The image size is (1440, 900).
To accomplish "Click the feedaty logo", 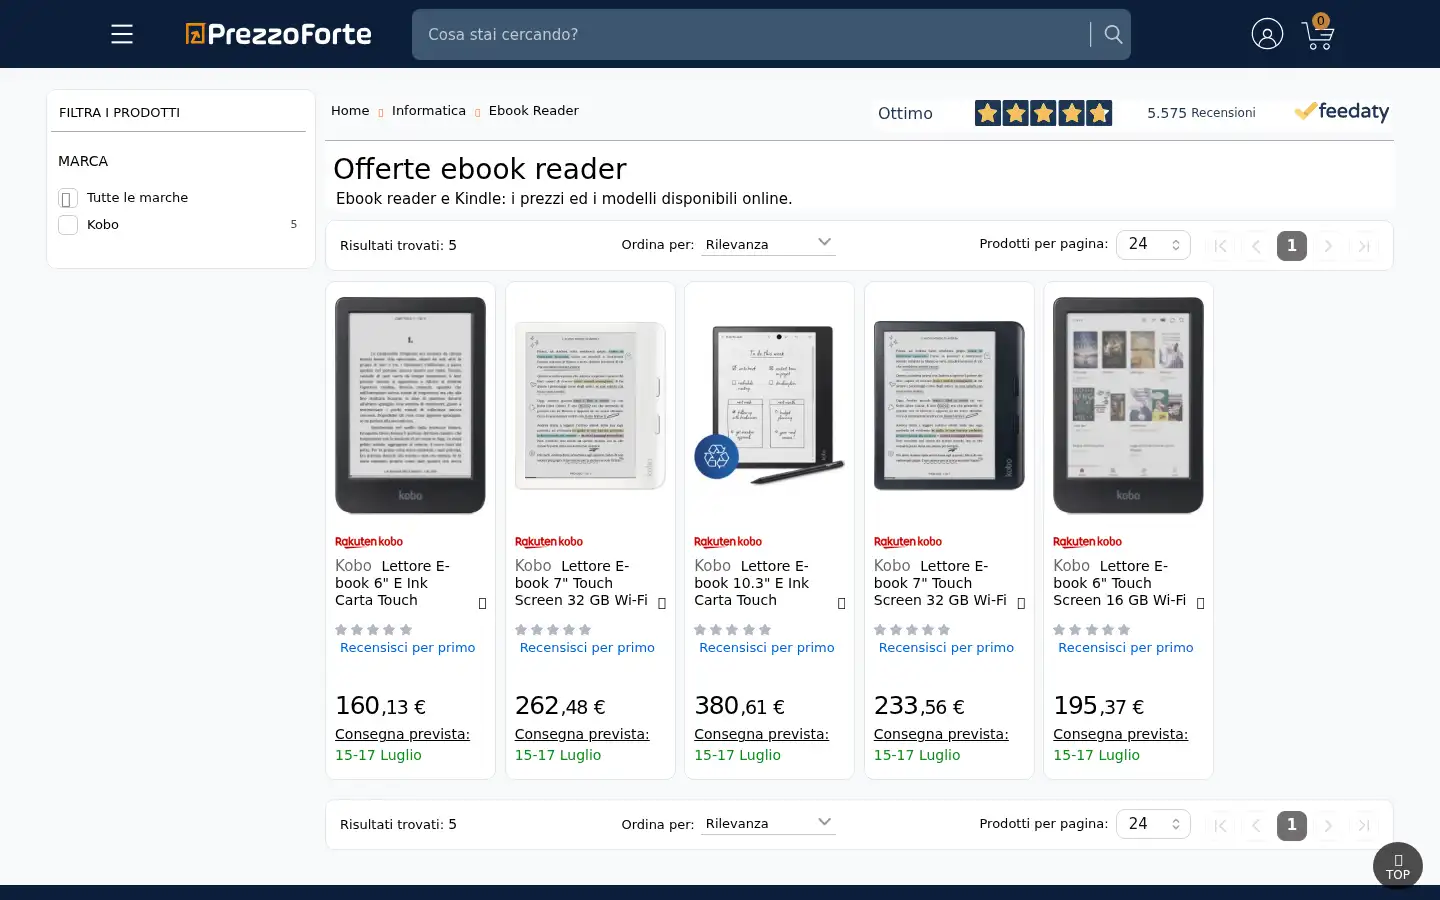I will point(1341,112).
